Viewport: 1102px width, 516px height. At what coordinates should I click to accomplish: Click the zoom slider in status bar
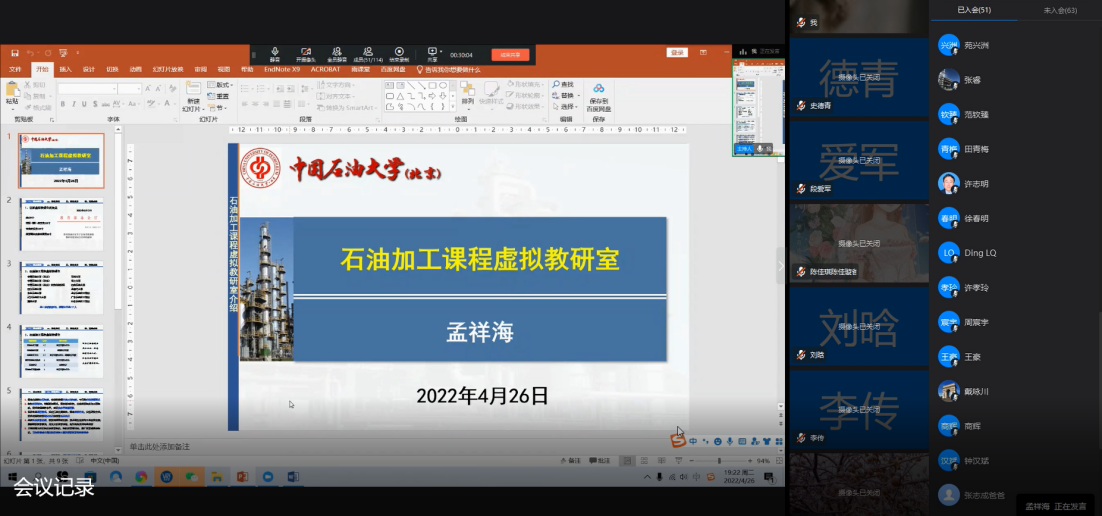(x=720, y=461)
